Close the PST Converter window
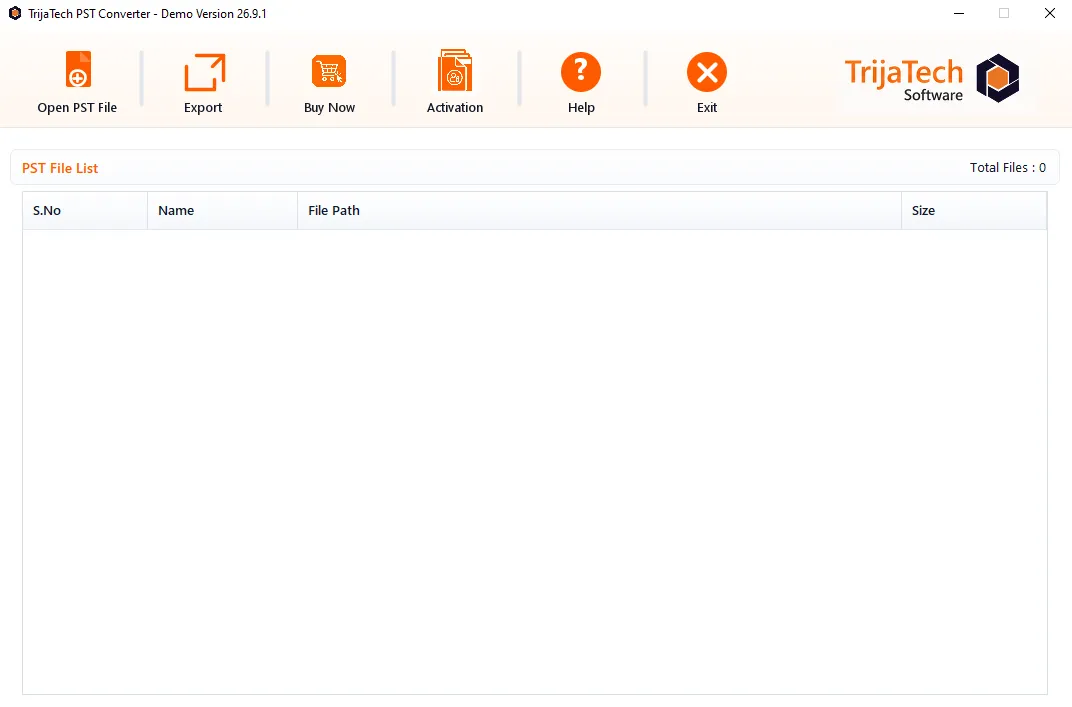Screen dimensions: 1072x707 1049,13
